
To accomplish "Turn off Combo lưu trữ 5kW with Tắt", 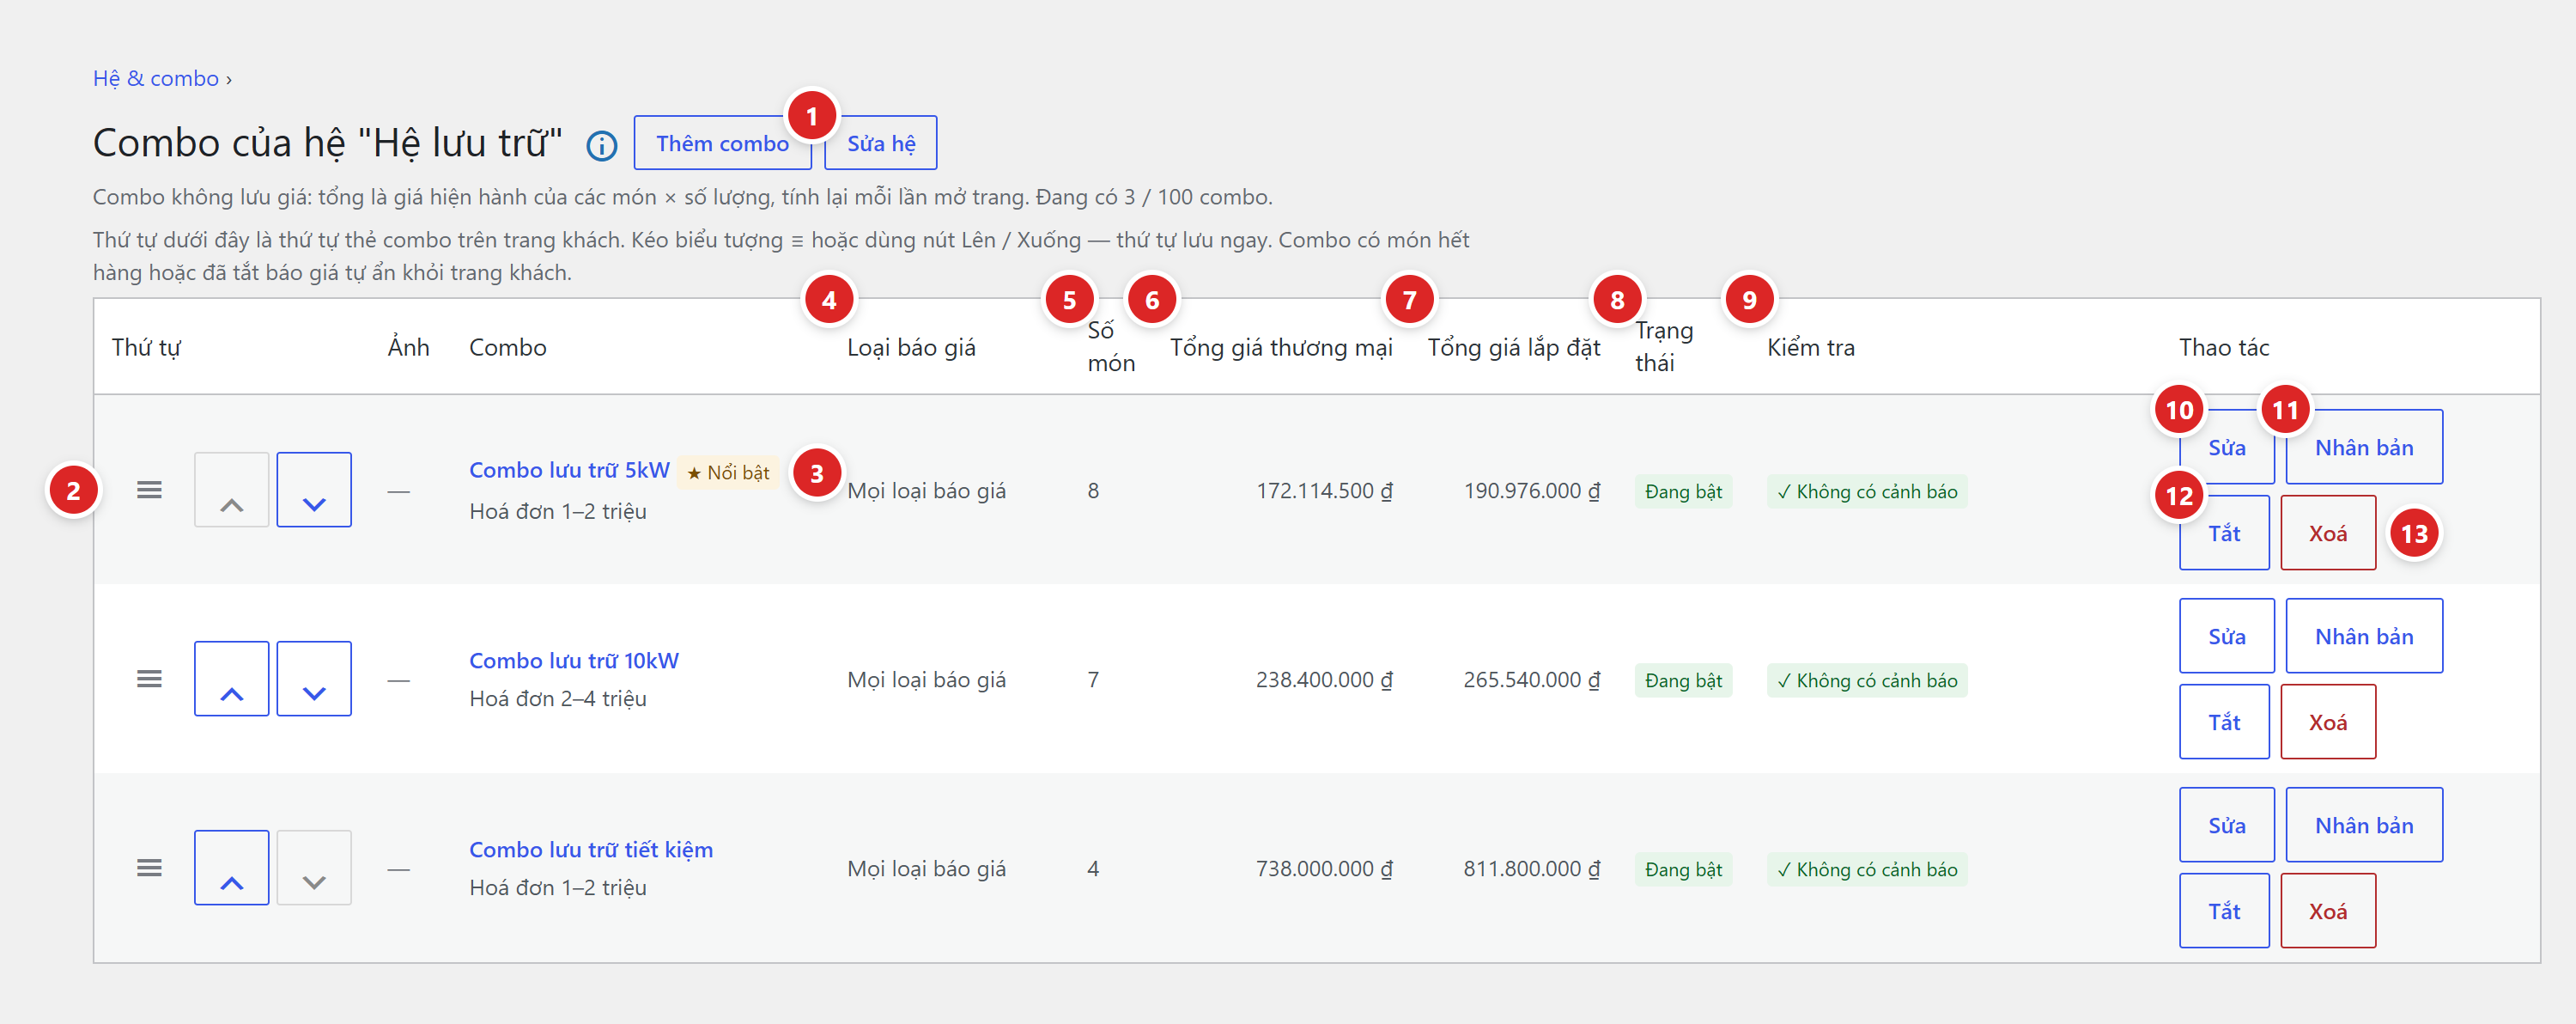I will (2224, 533).
